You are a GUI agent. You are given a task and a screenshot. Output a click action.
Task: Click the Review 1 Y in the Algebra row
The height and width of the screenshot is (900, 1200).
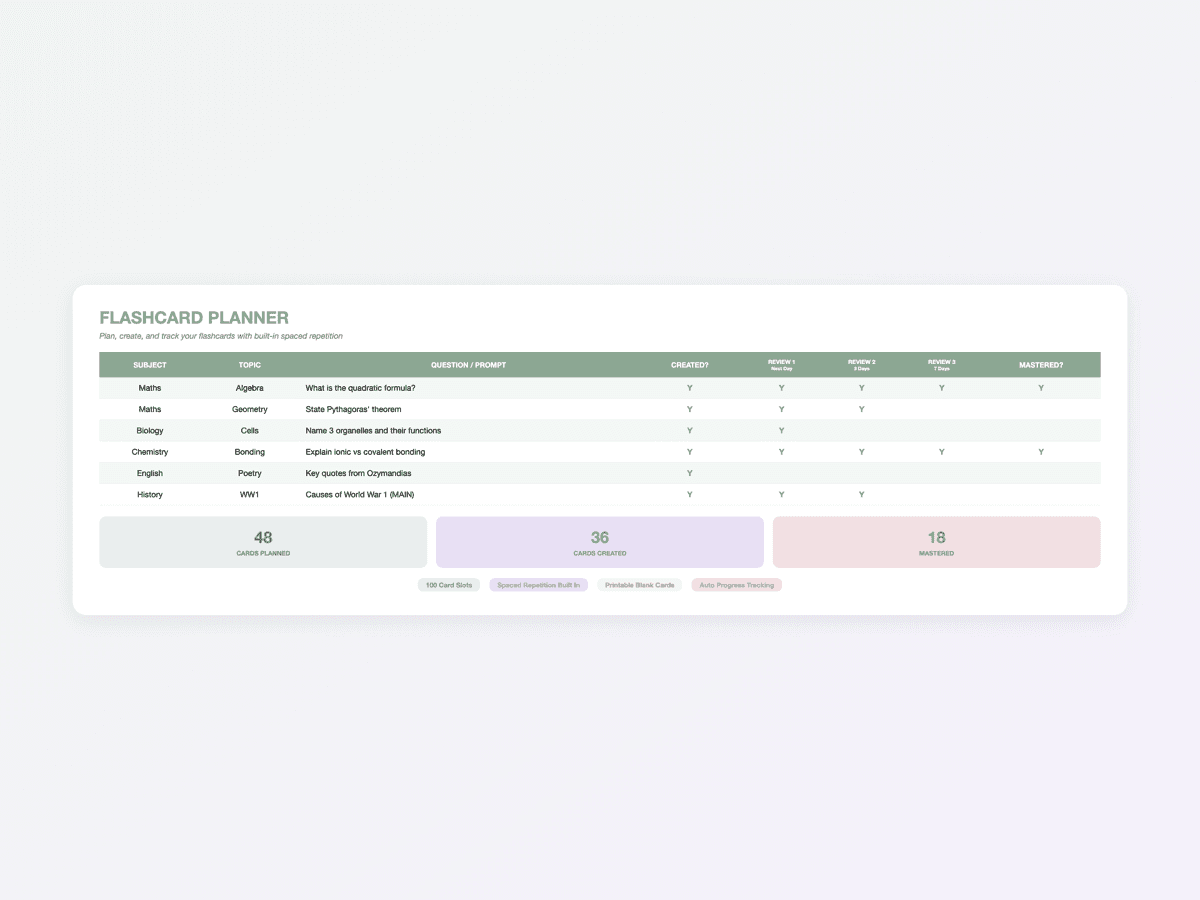click(x=781, y=388)
